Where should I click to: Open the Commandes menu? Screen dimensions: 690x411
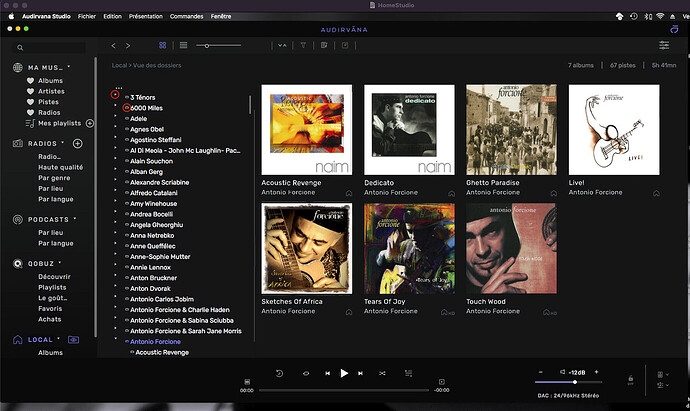[x=187, y=16]
